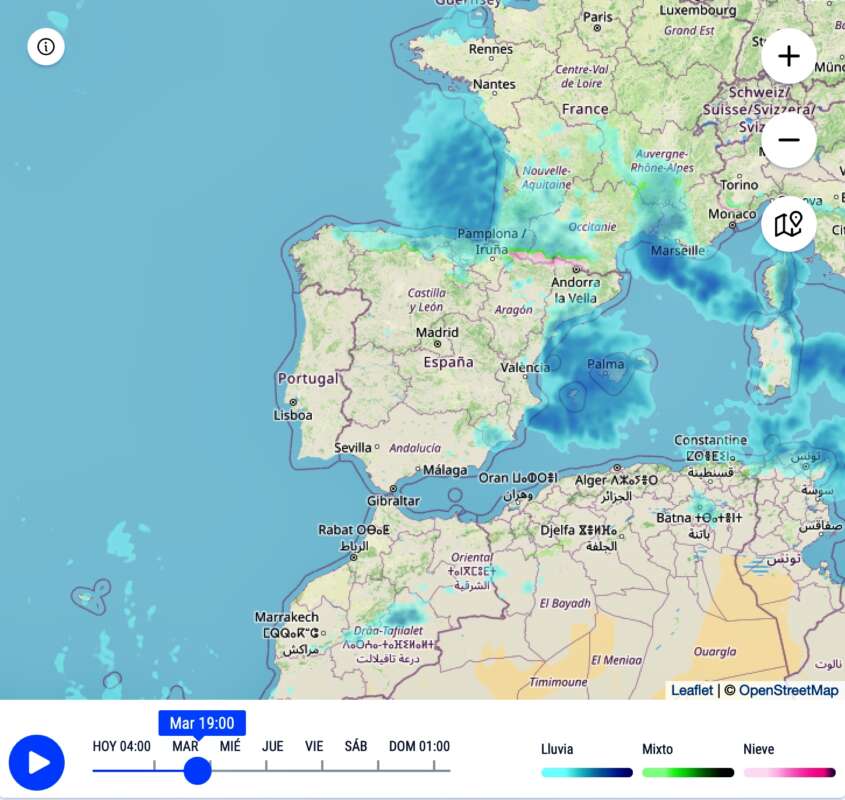The width and height of the screenshot is (845, 800).
Task: Click the Nieve color gradient bar
Action: pos(789,772)
